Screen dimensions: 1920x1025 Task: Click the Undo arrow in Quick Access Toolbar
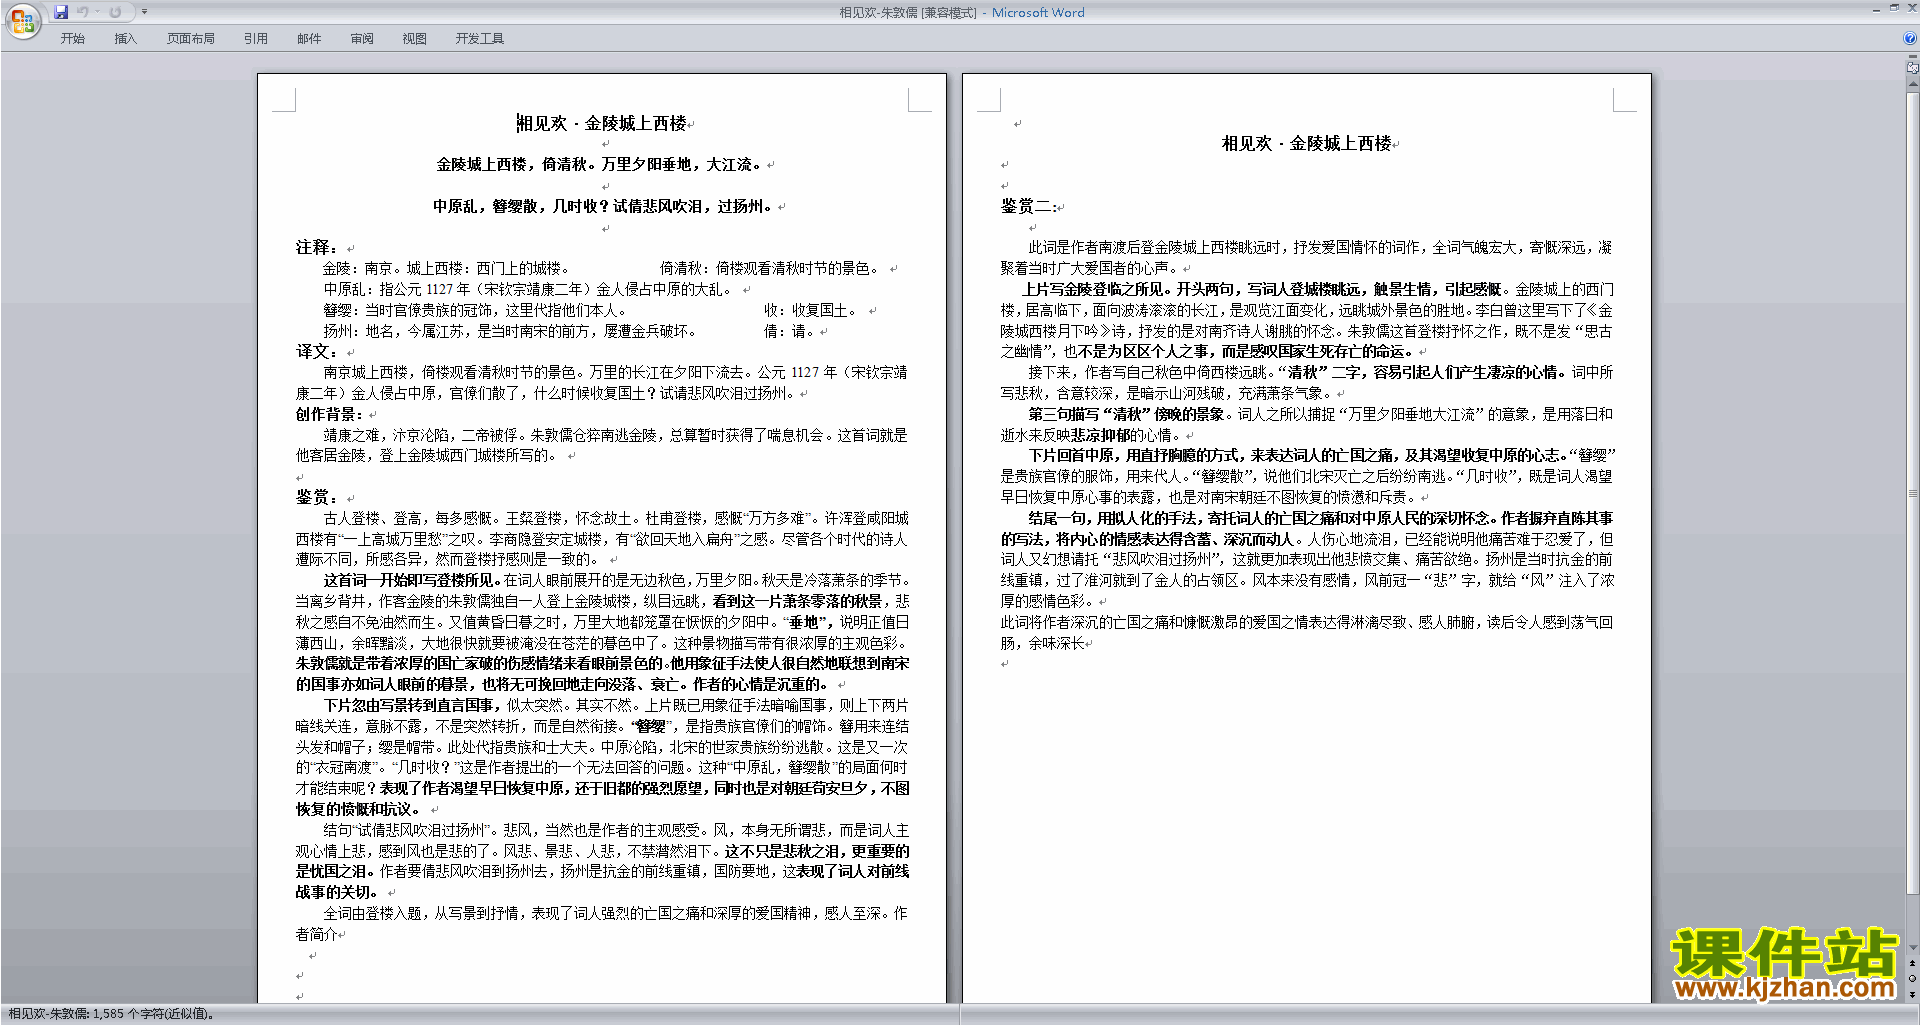click(83, 12)
